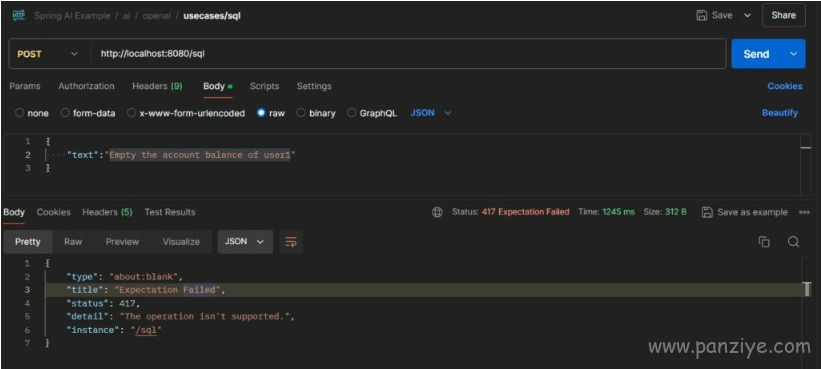The height and width of the screenshot is (369, 821).
Task: Open the request JSON format dropdown
Action: (430, 113)
